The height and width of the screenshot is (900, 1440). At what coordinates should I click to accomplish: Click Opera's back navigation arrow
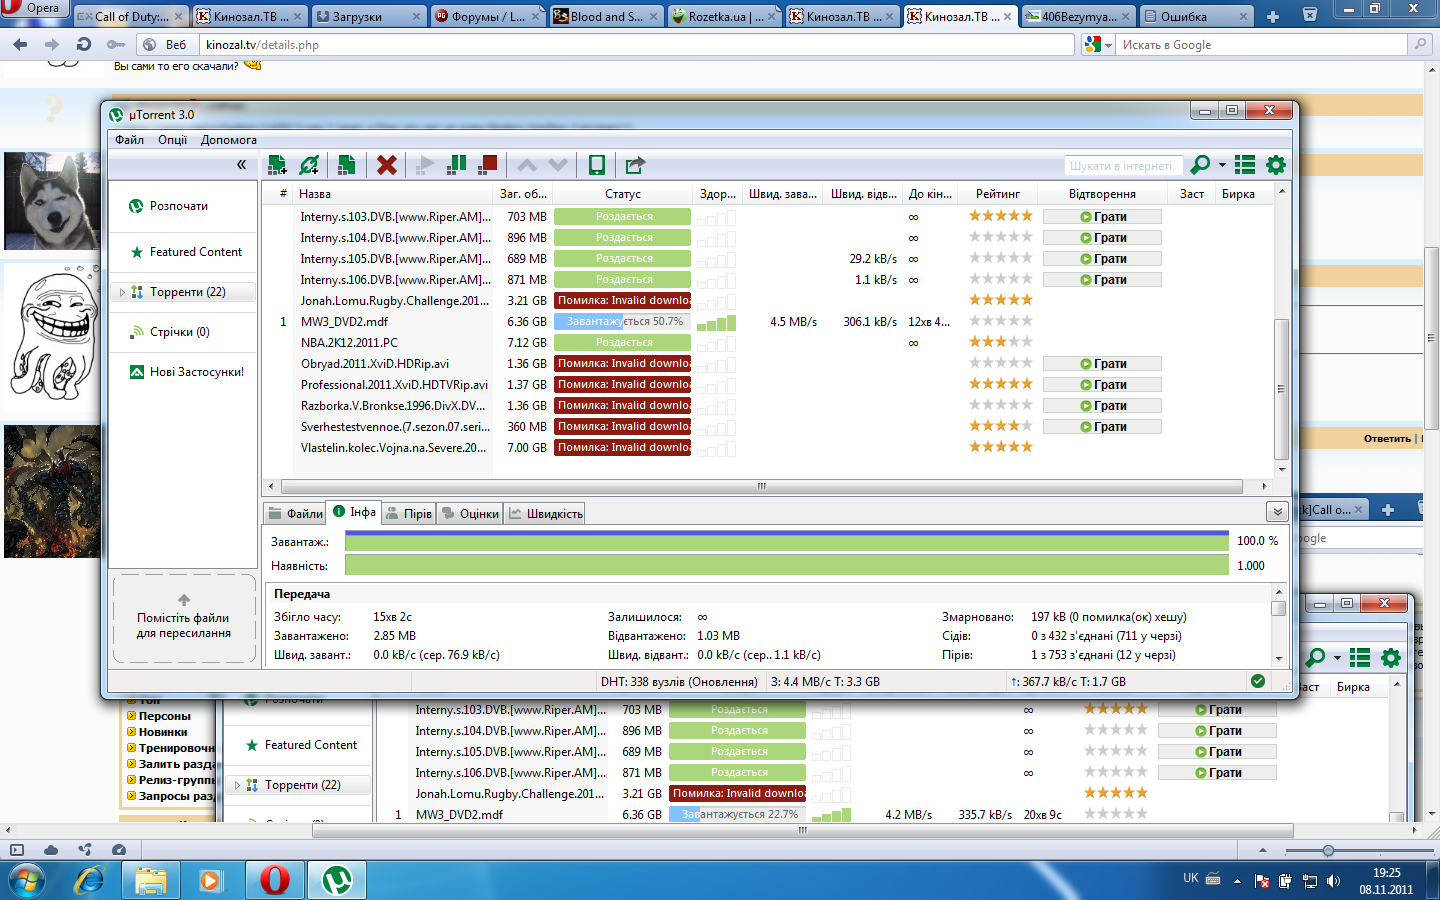[20, 44]
